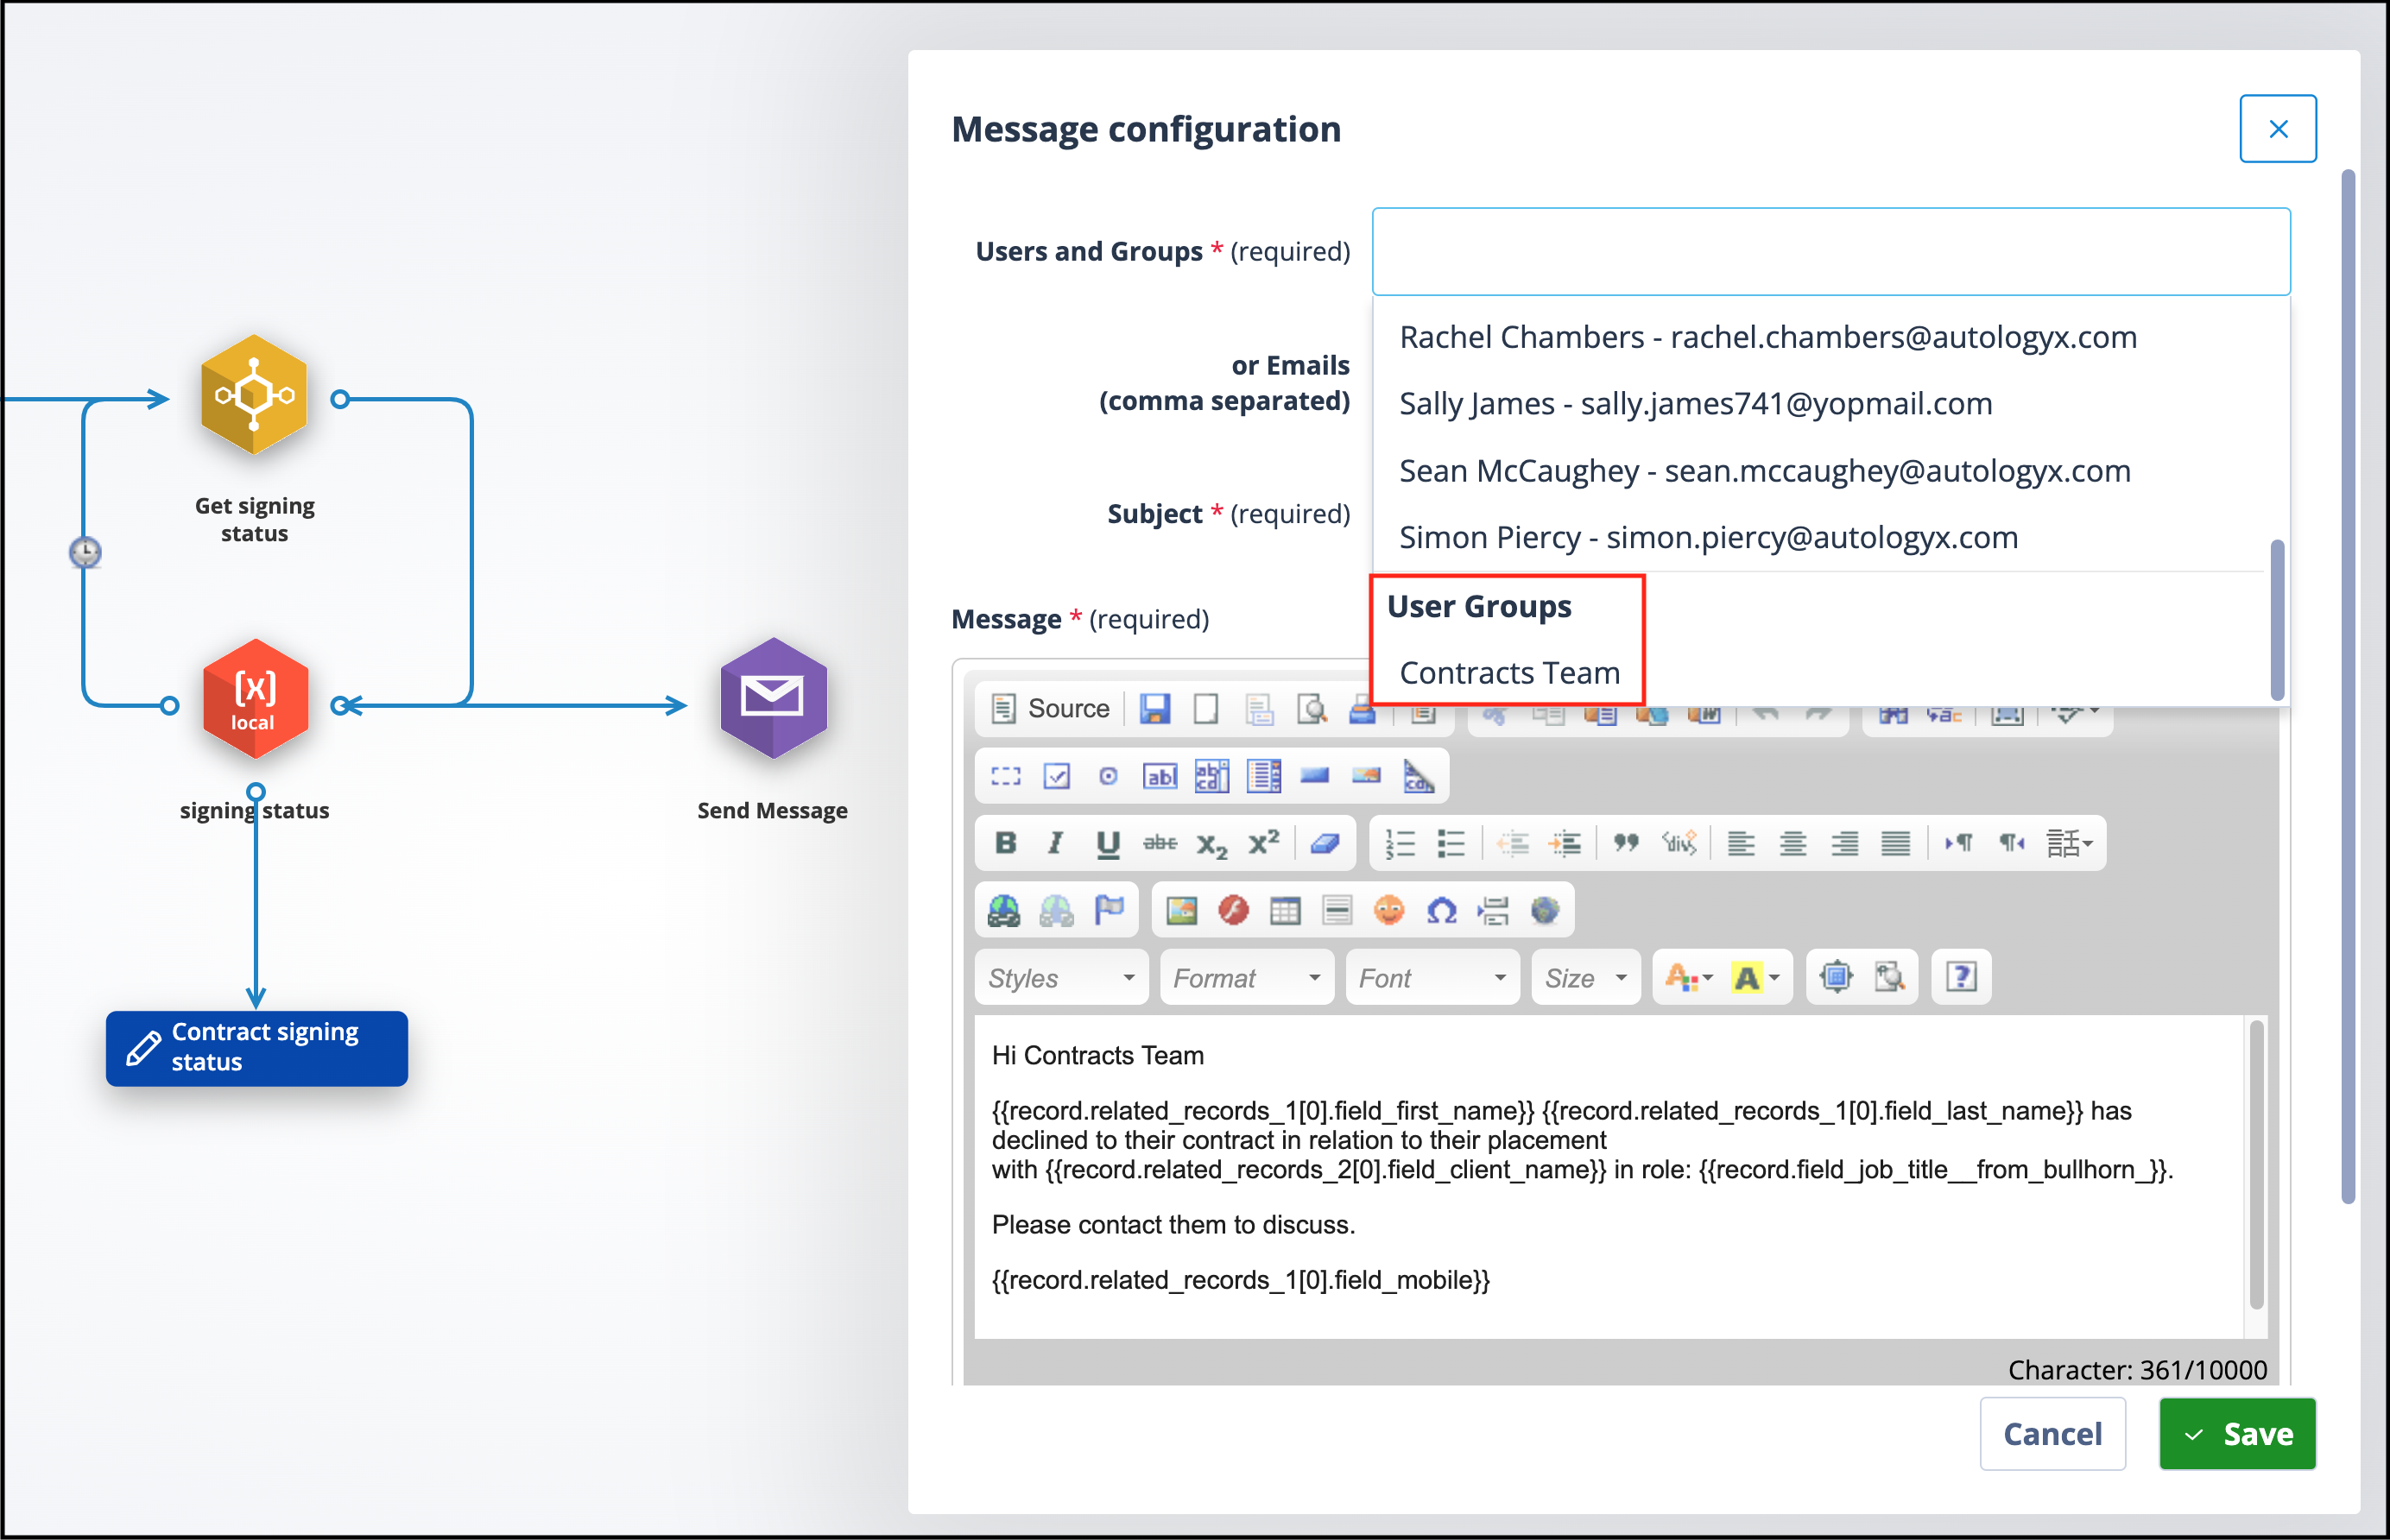
Task: Click the Preview magnifier page icon
Action: [1310, 709]
